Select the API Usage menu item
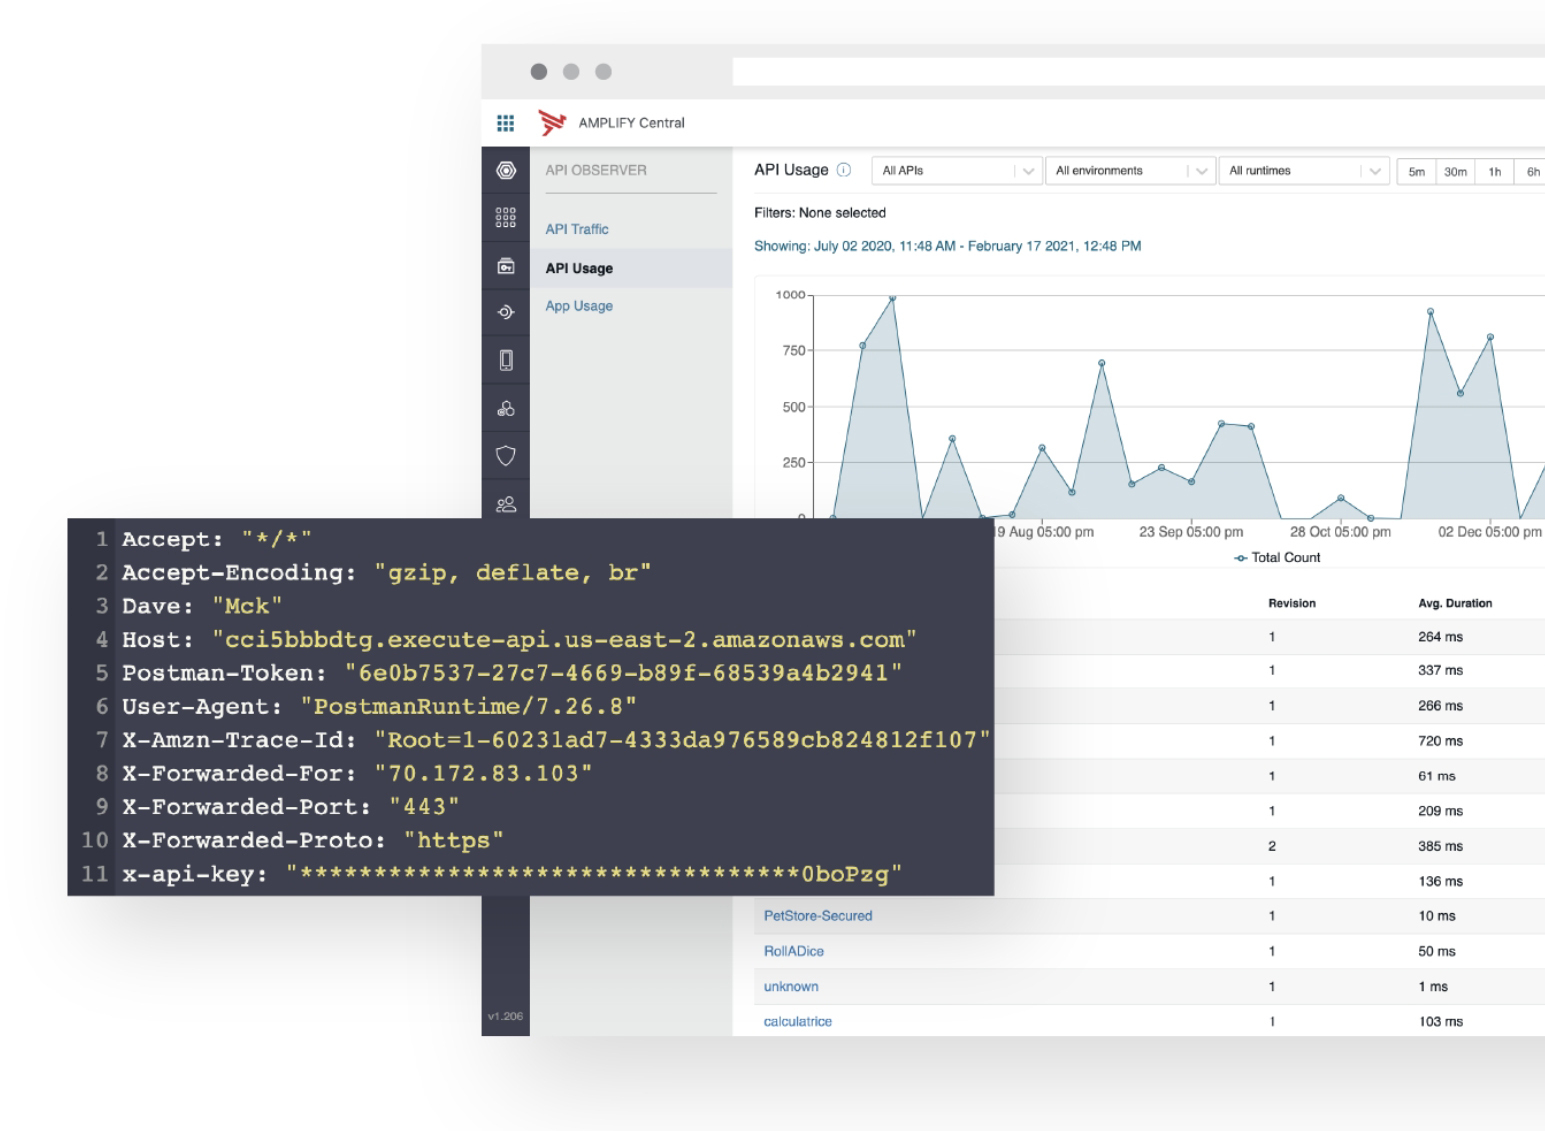Viewport: 1545px width, 1131px height. tap(579, 268)
